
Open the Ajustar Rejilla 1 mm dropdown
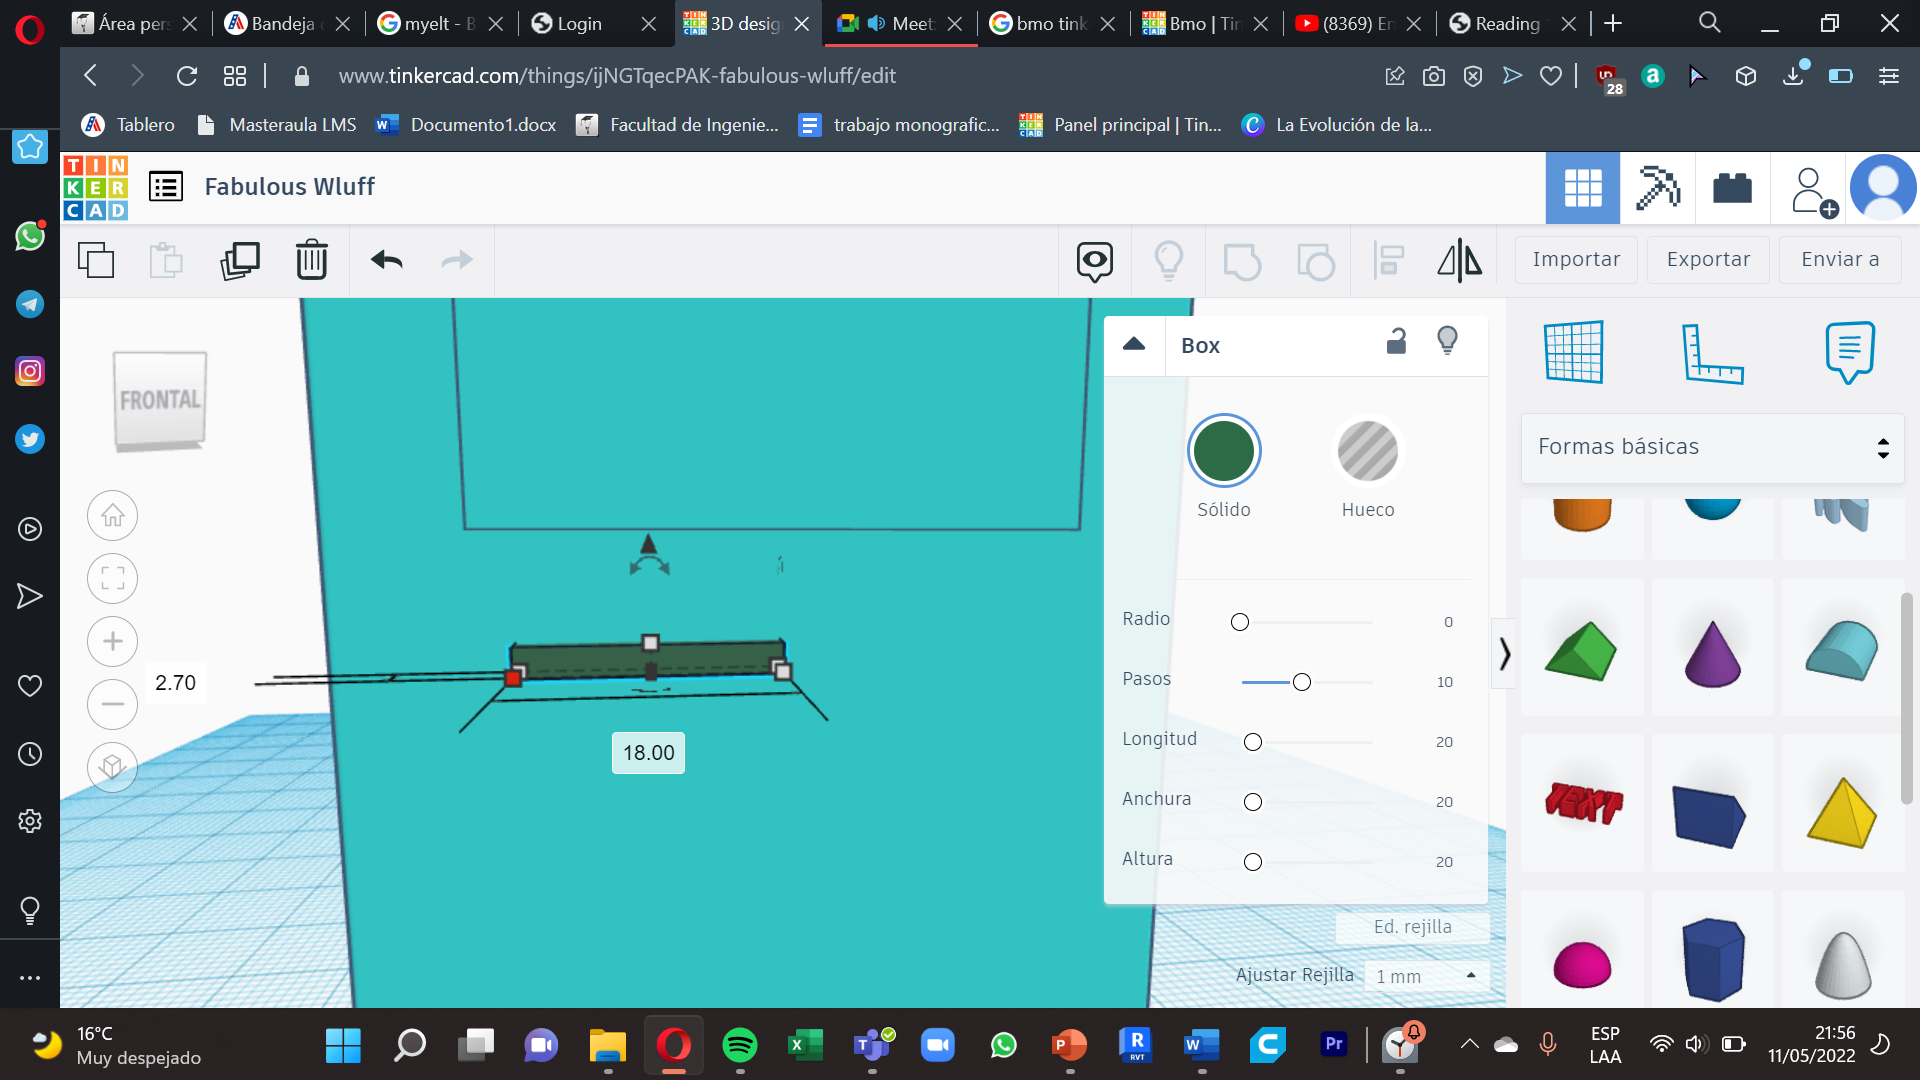(x=1425, y=975)
